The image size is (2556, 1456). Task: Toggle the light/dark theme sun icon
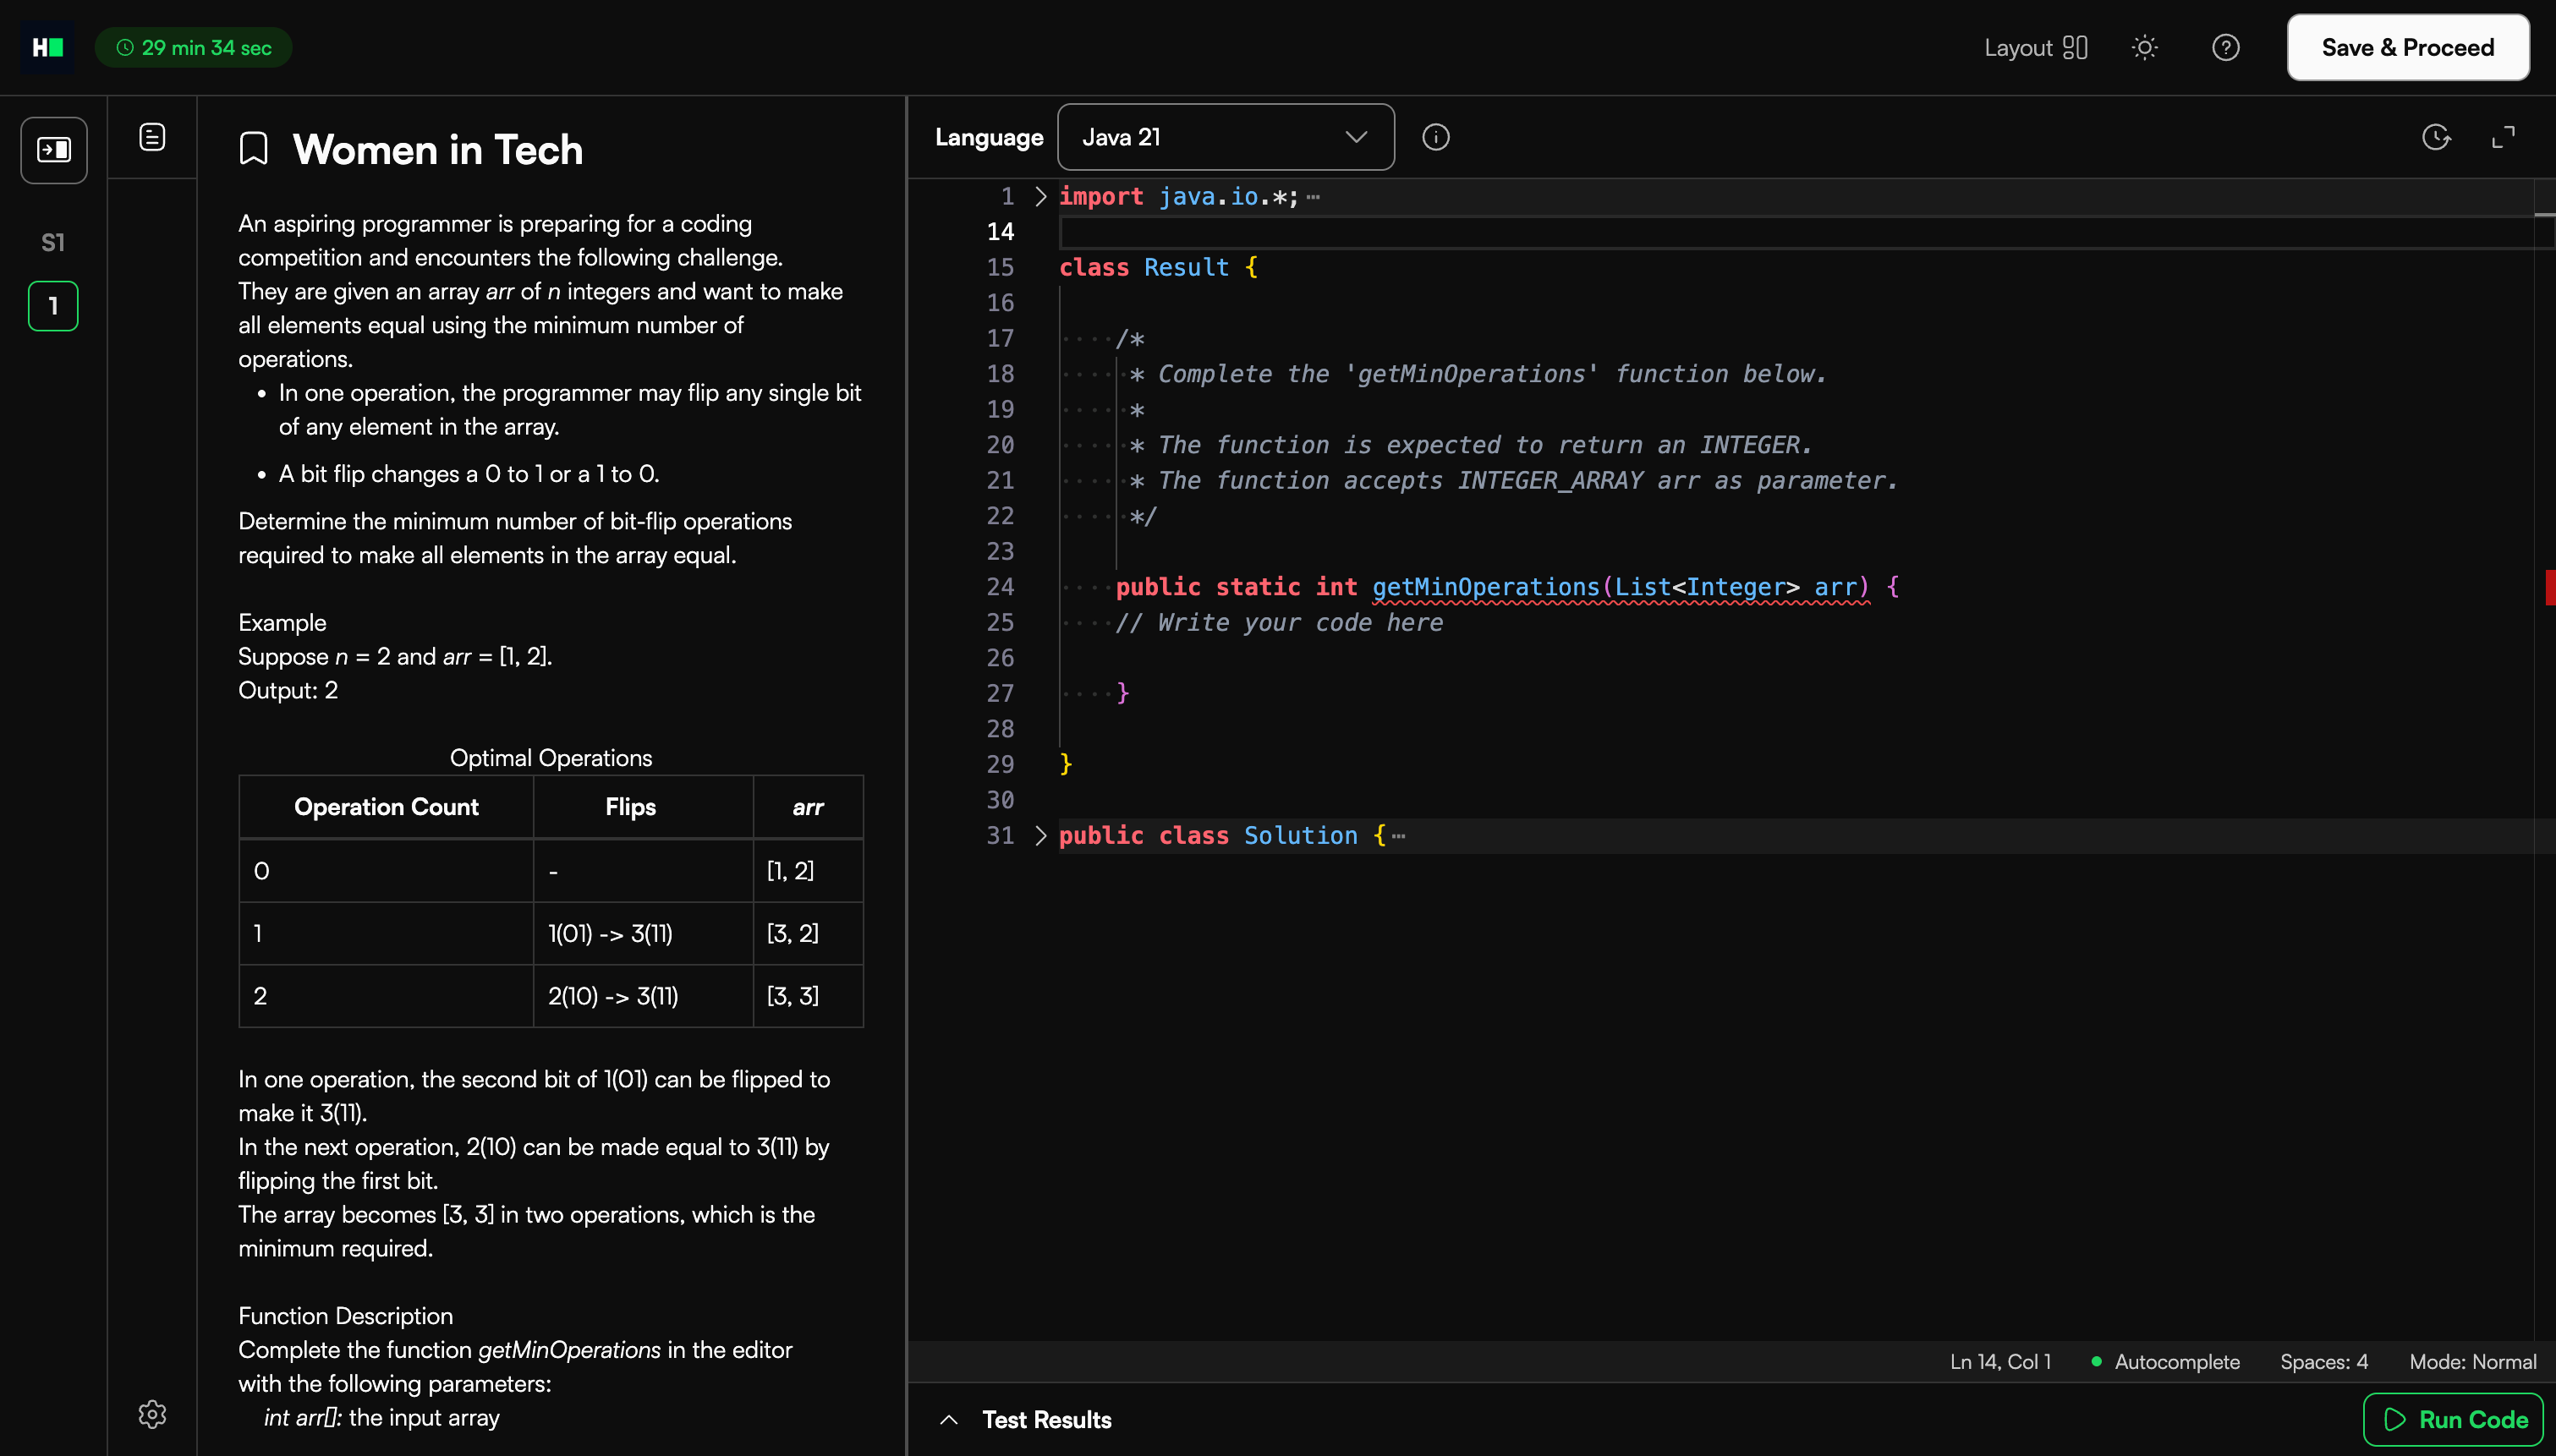coord(2144,47)
